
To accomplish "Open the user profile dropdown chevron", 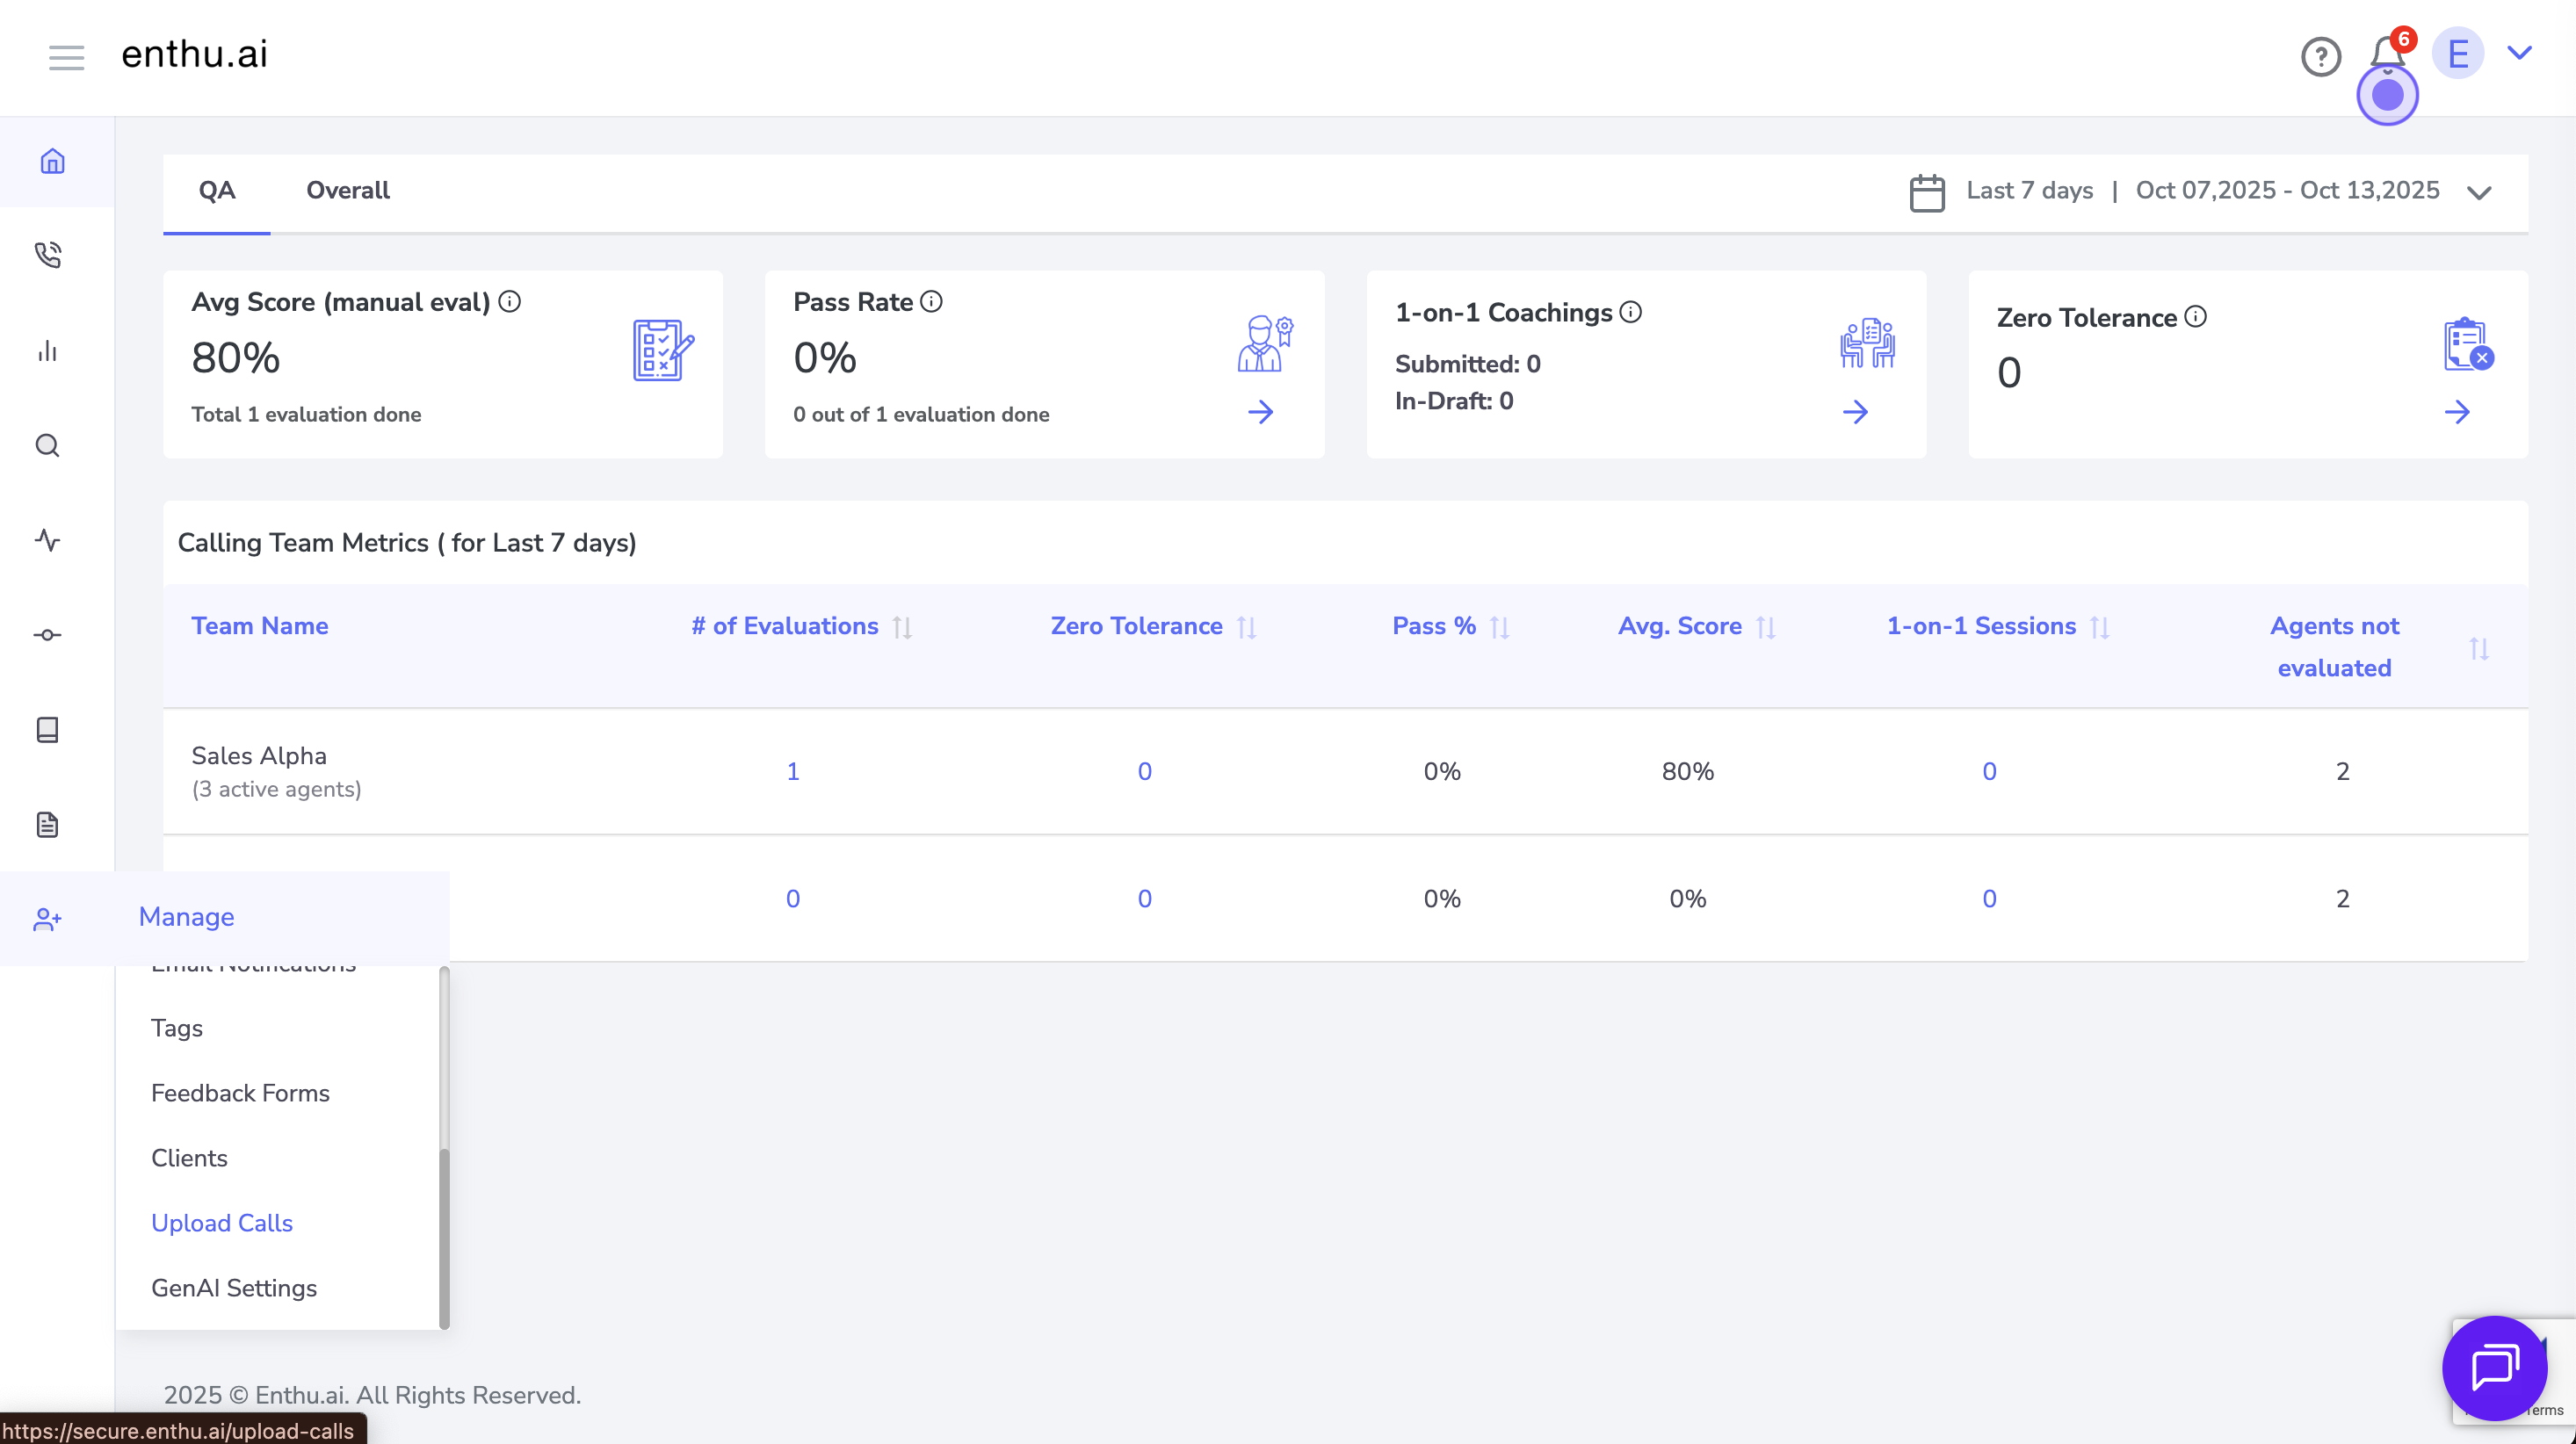I will click(2519, 53).
